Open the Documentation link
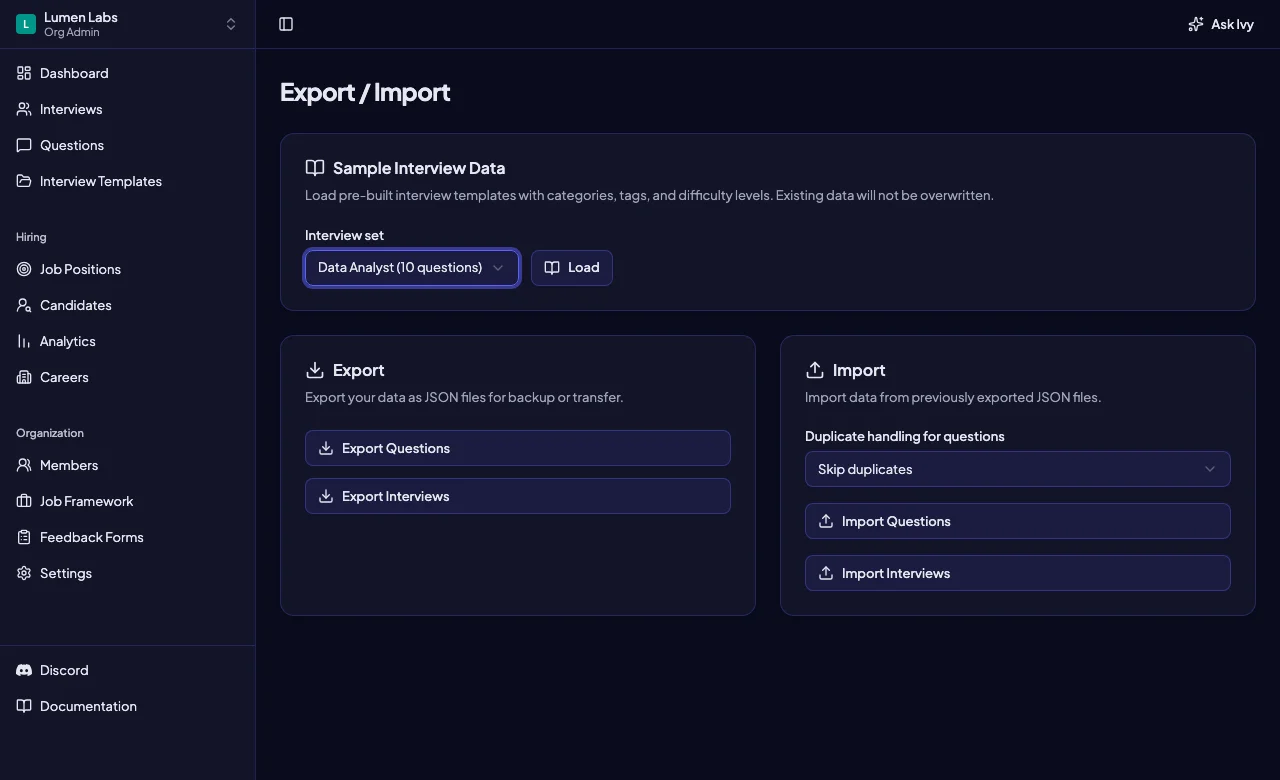 [128, 706]
